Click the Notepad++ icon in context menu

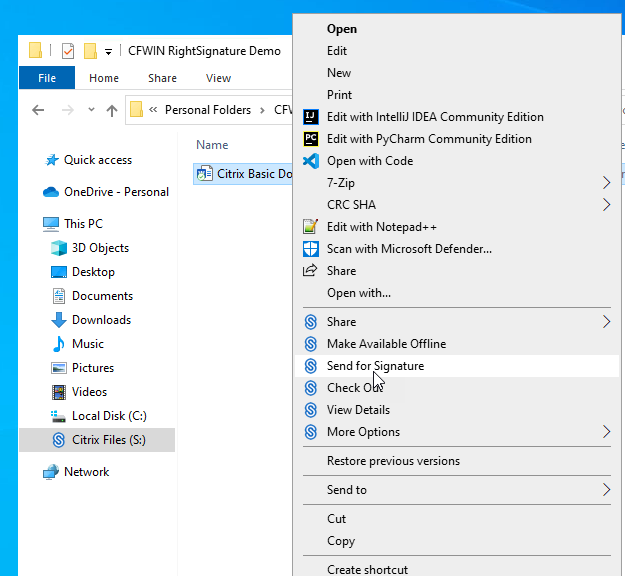(310, 227)
